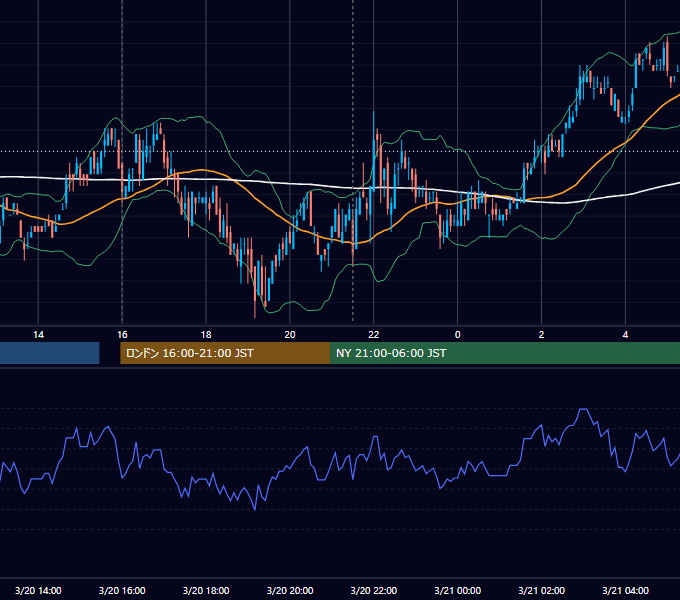Click the 14 hour axis label

tap(38, 335)
